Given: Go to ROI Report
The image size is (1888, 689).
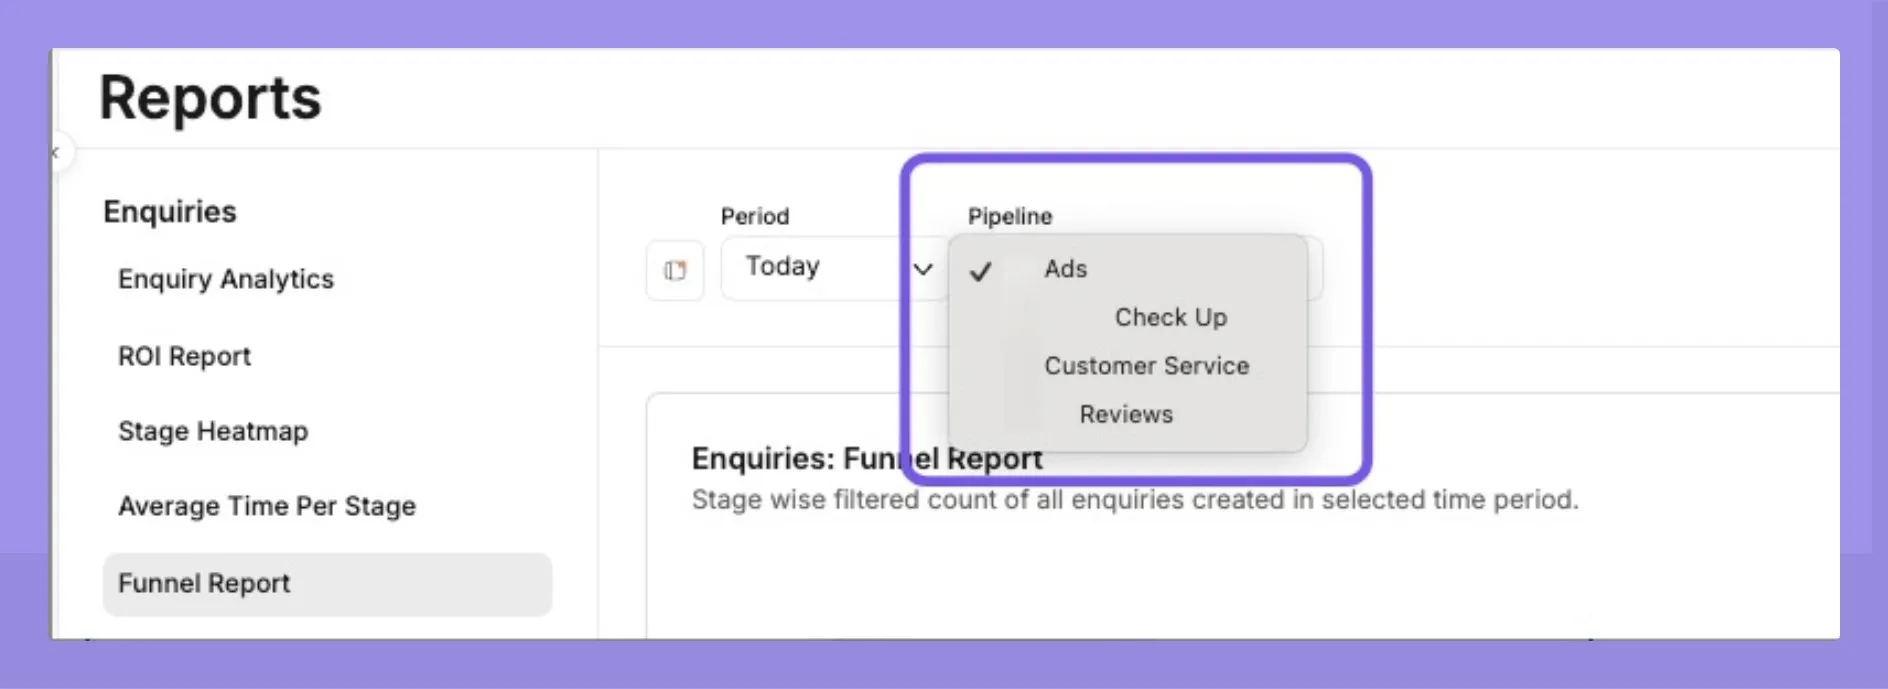Looking at the screenshot, I should pos(184,356).
